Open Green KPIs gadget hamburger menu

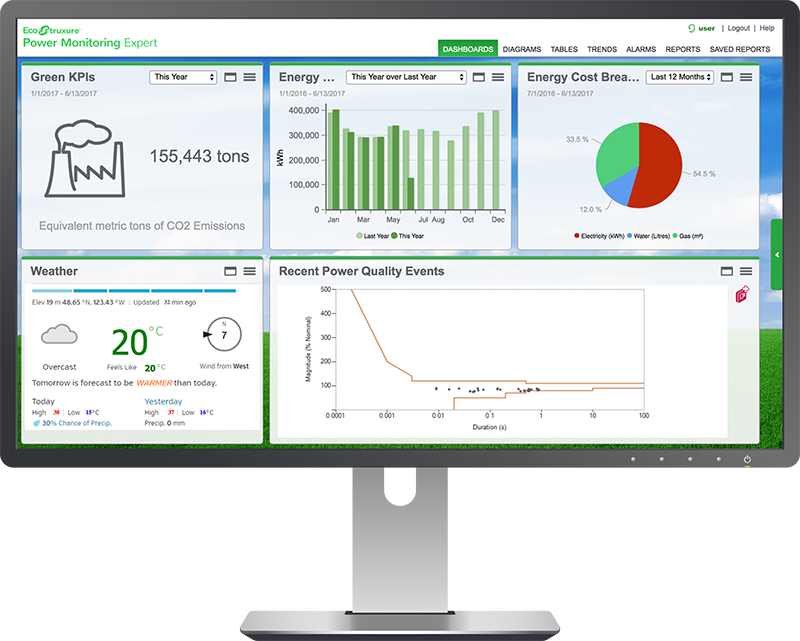click(x=249, y=77)
